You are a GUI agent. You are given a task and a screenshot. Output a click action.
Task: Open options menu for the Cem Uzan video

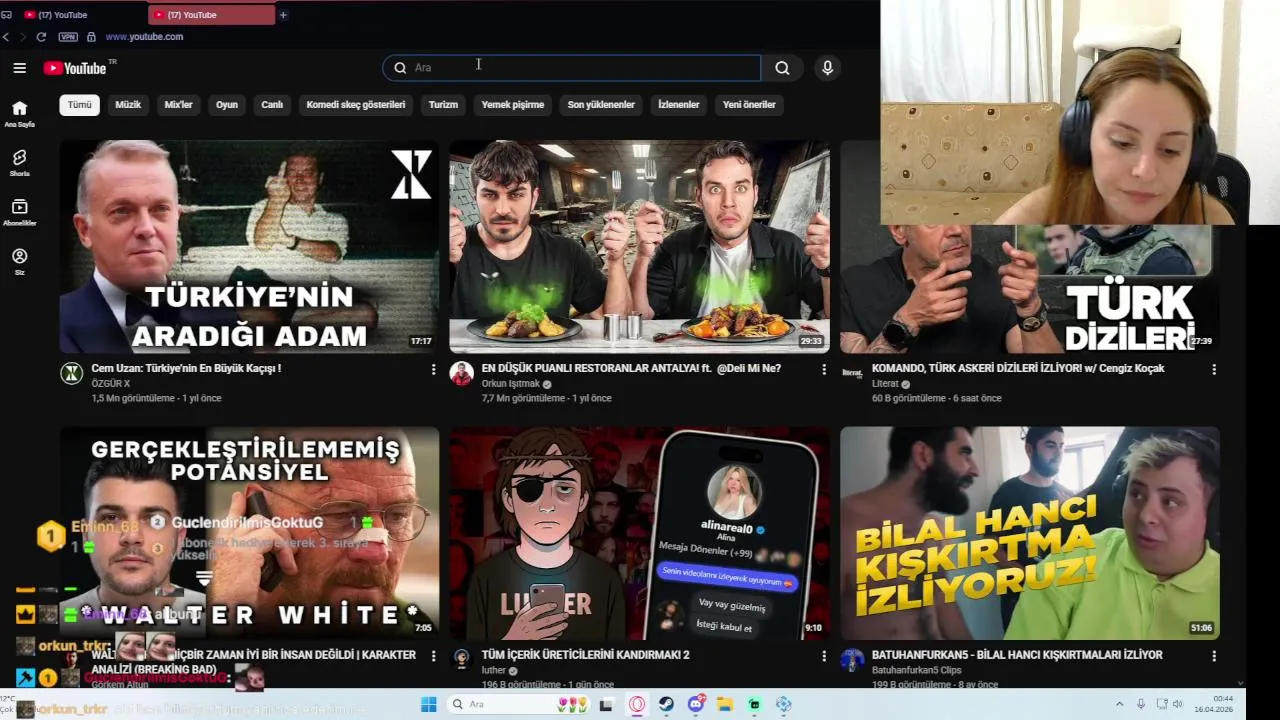[433, 369]
